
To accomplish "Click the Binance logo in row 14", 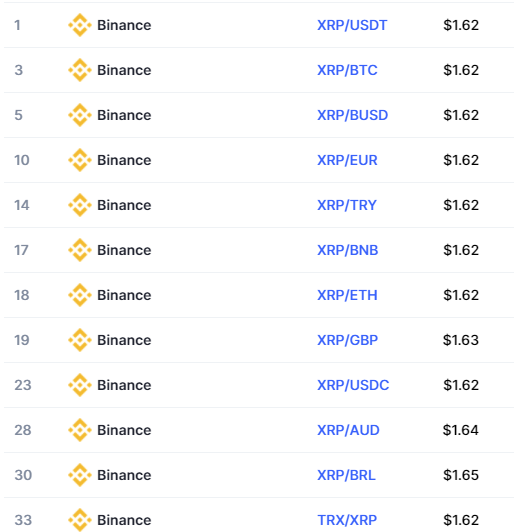I will coord(80,205).
